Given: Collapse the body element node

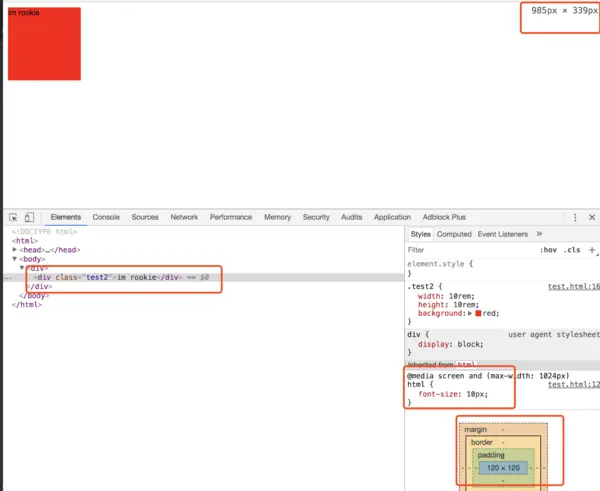Looking at the screenshot, I should [15, 259].
